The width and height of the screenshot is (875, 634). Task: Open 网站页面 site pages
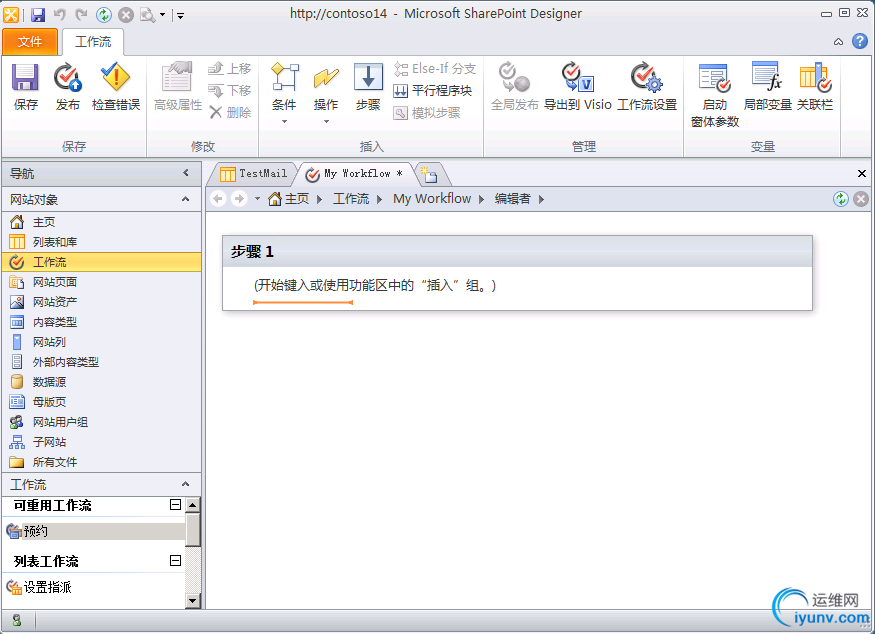pyautogui.click(x=102, y=282)
